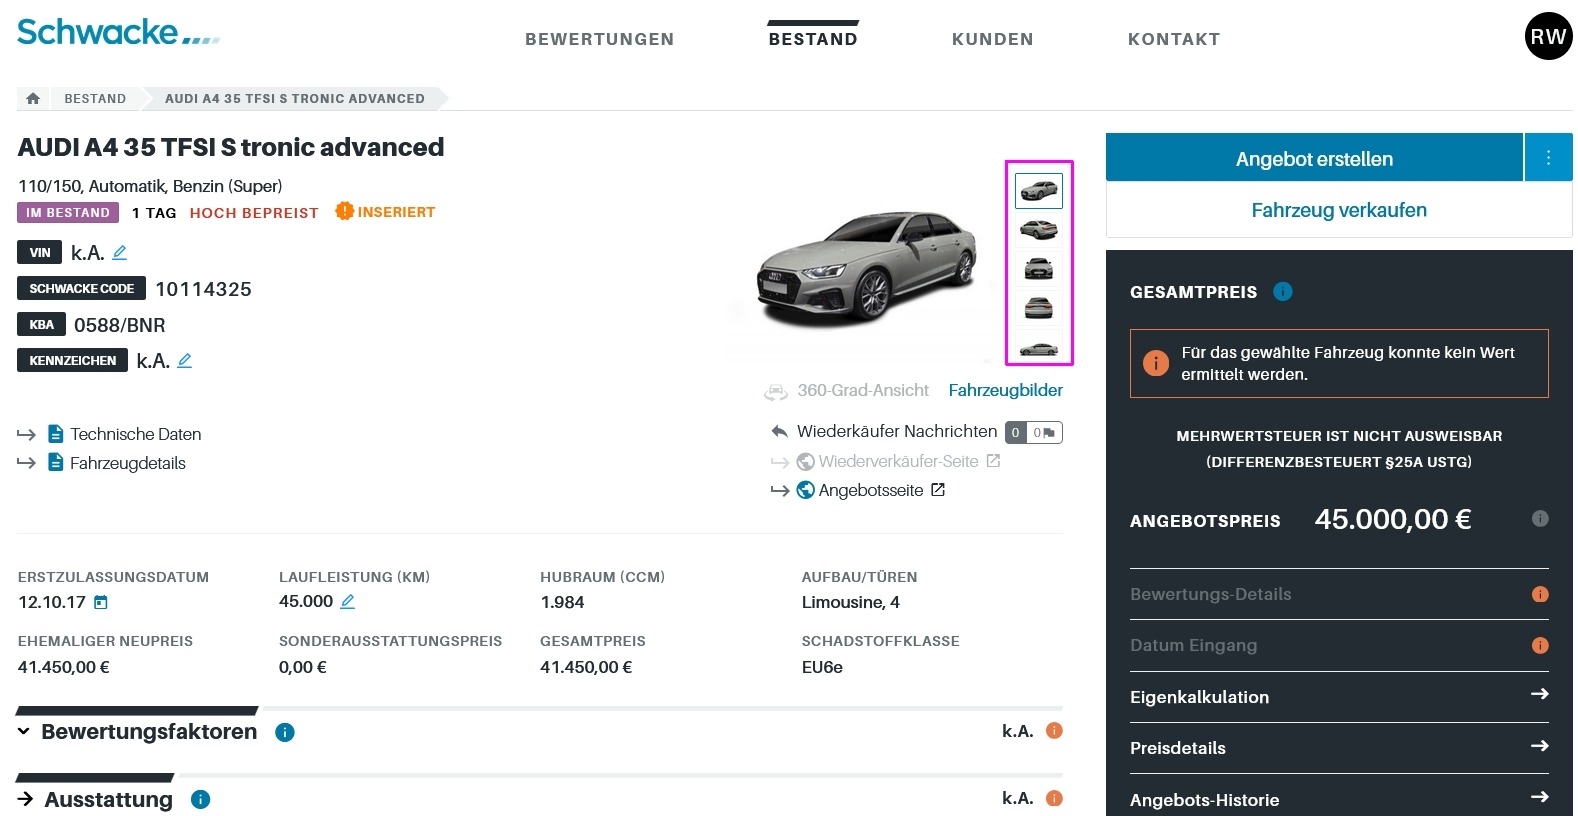
Task: Edit the VIN with pencil icon
Action: click(120, 253)
